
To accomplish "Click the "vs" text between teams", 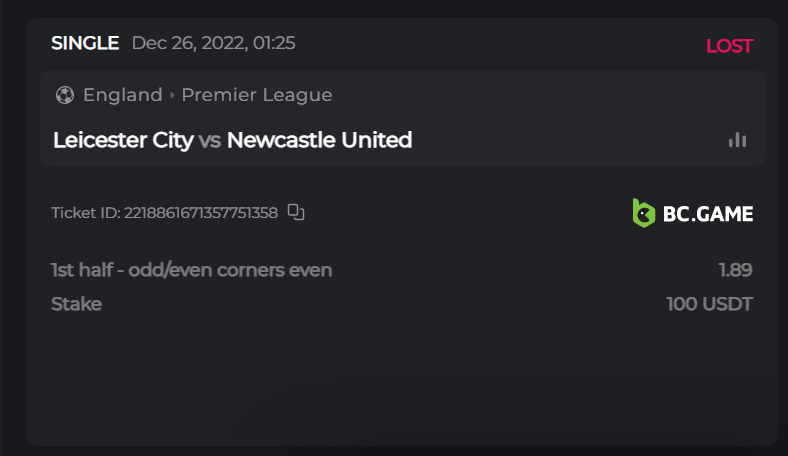I will (210, 140).
